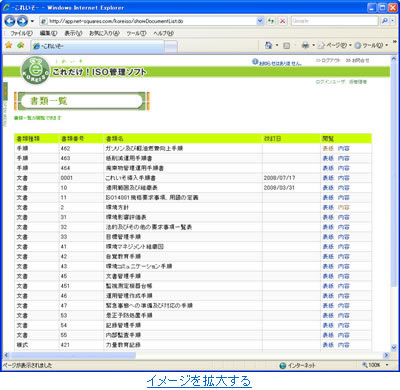Click the horizontal scrollbar left arrow
This screenshot has height=390, width=400.
(x=6, y=355)
